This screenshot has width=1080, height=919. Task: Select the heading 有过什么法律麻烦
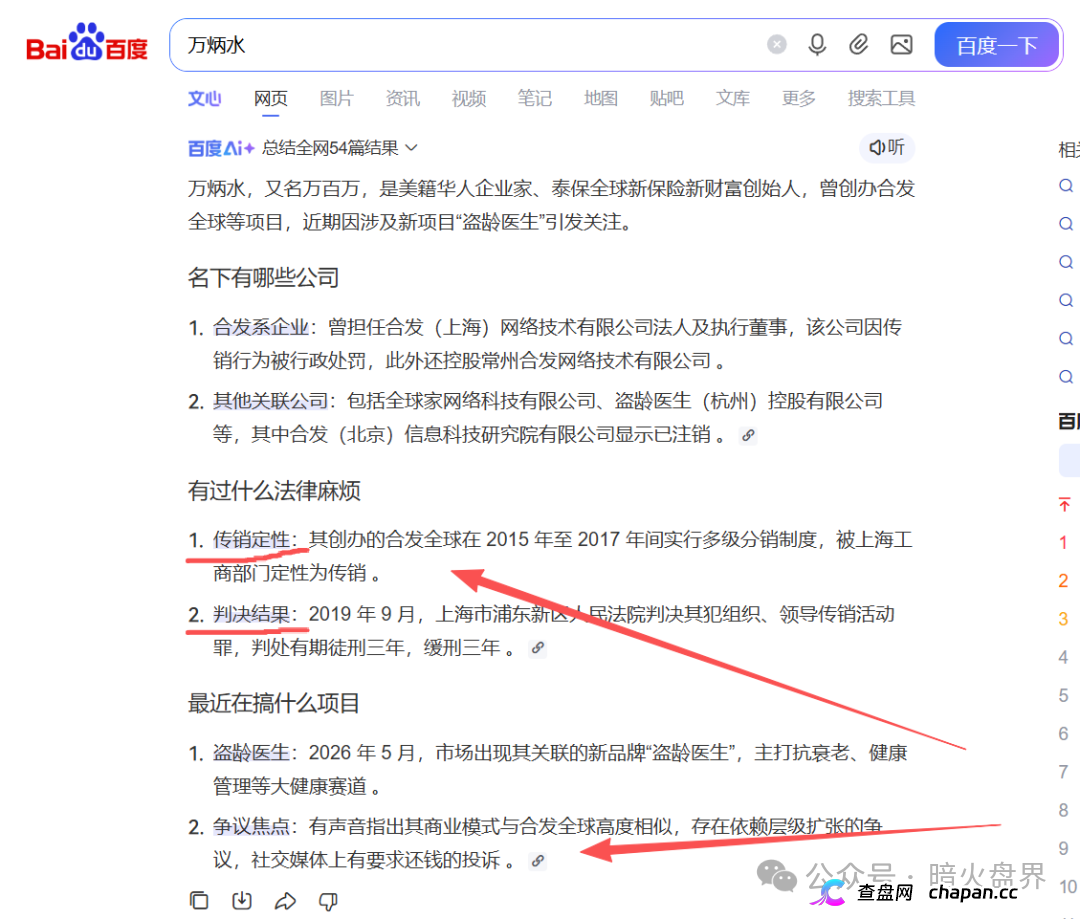tap(274, 491)
